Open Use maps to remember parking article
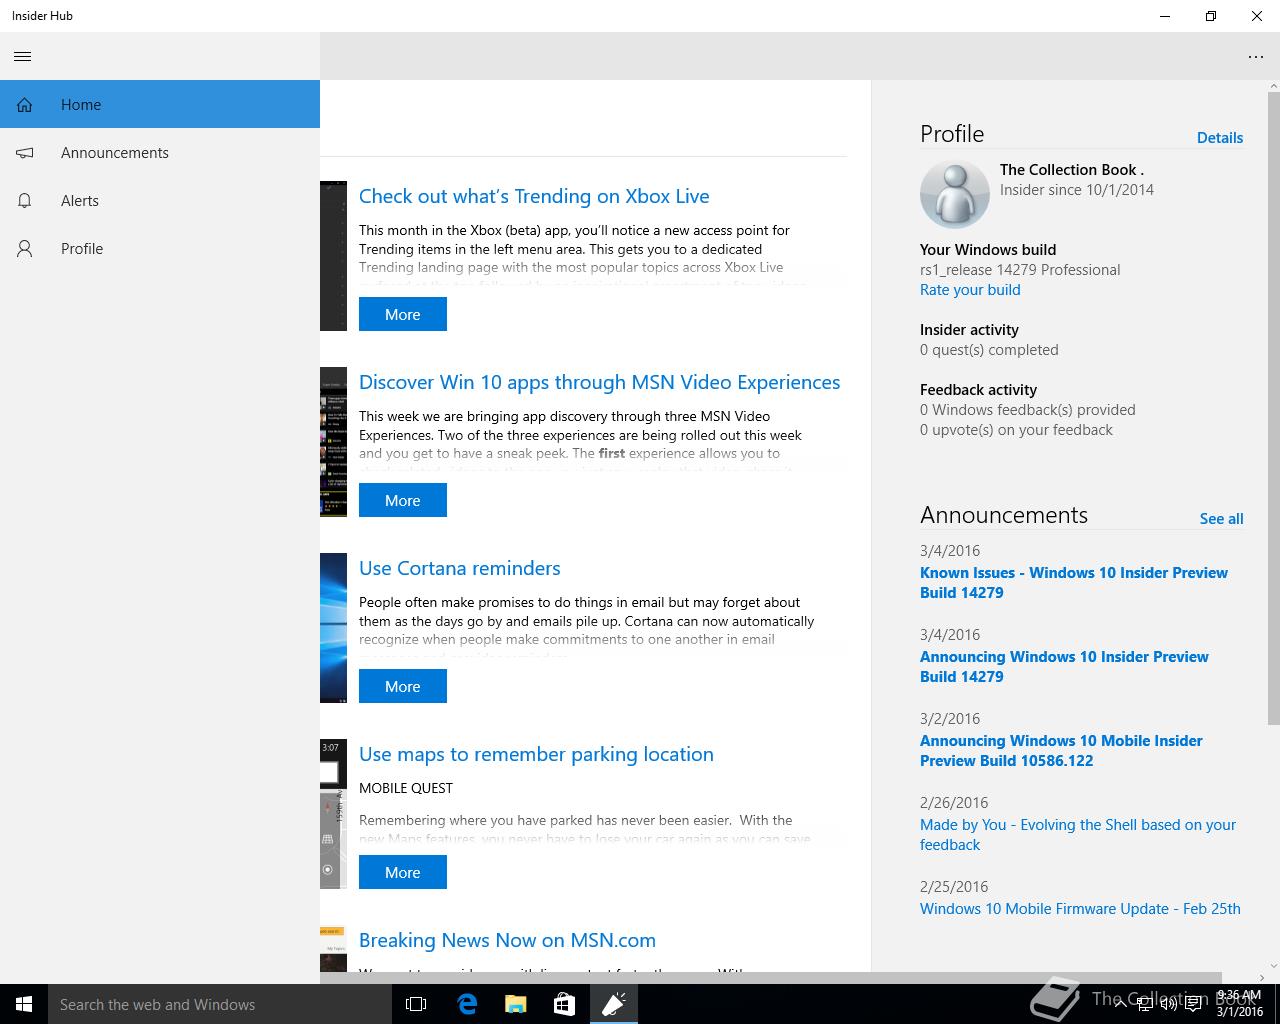 tap(536, 754)
